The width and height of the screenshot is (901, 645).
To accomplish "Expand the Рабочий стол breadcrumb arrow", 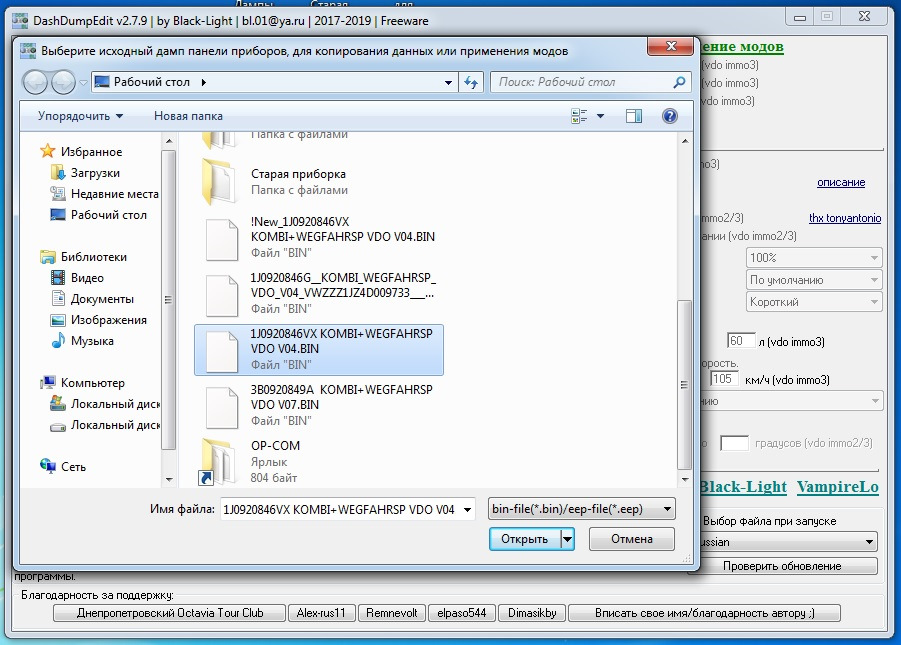I will 204,82.
